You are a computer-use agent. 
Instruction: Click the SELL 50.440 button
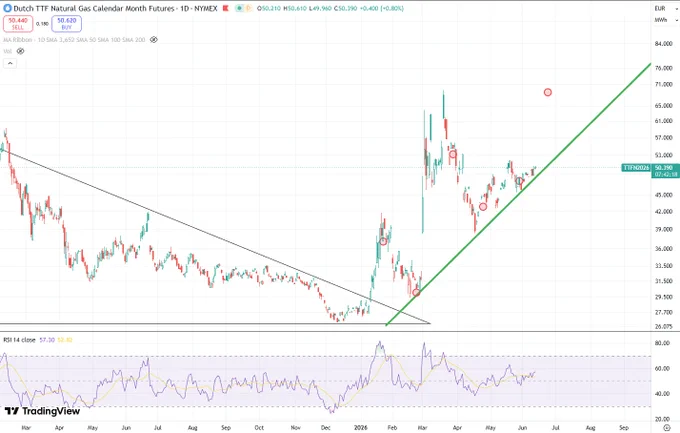coord(18,24)
